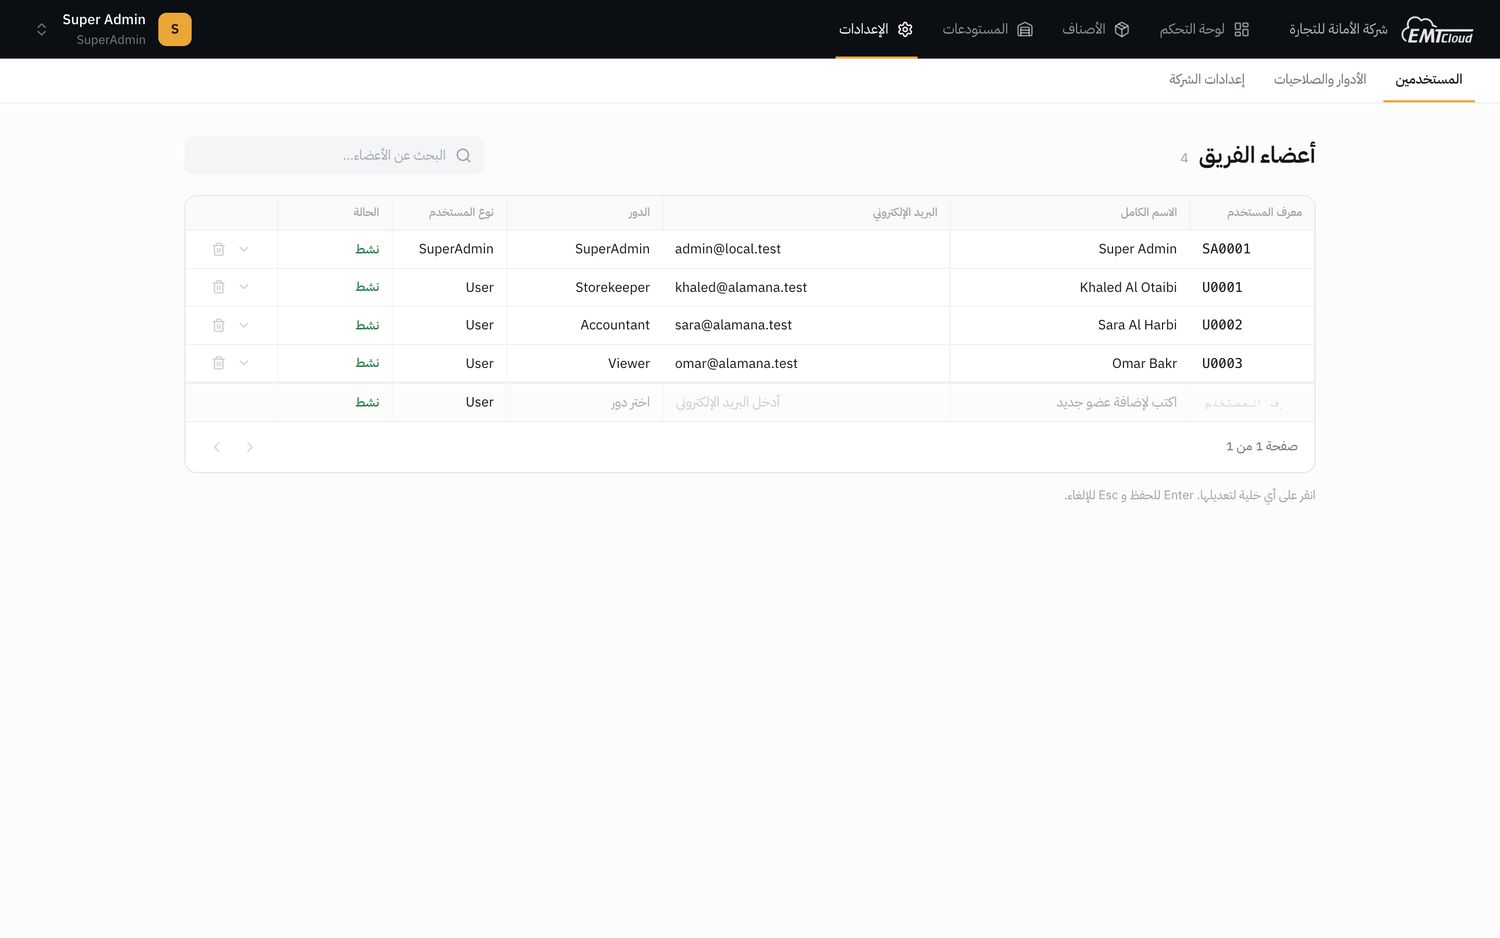Expand the admin@local.test row chevron

tap(244, 249)
